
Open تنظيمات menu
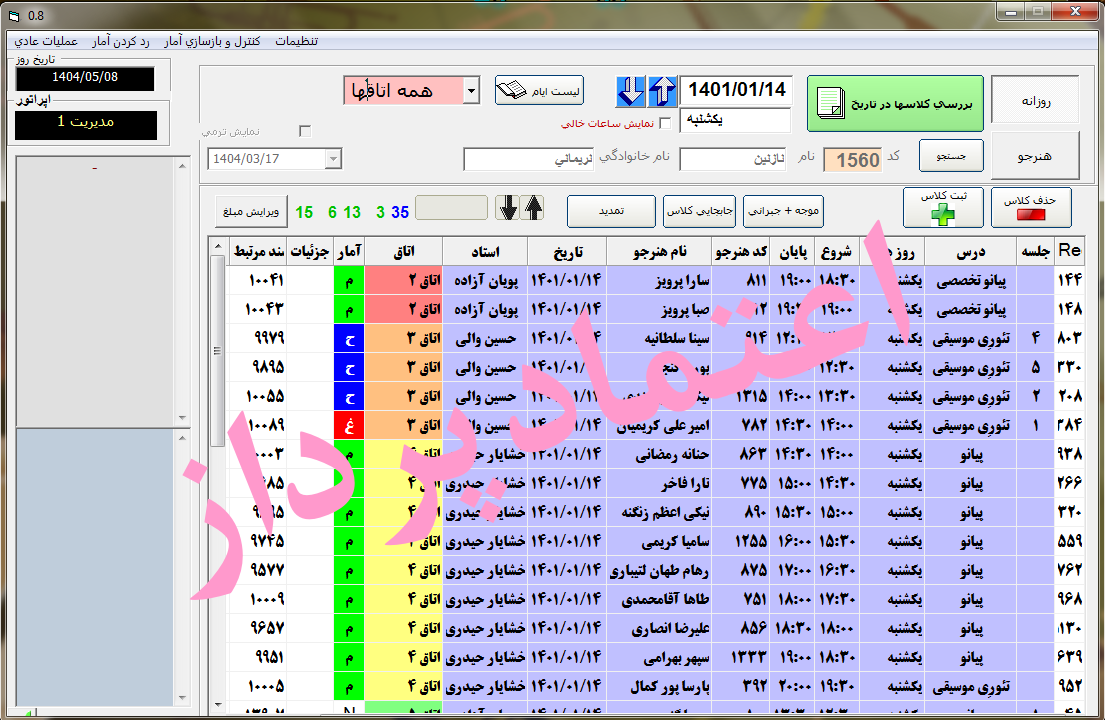pos(298,41)
